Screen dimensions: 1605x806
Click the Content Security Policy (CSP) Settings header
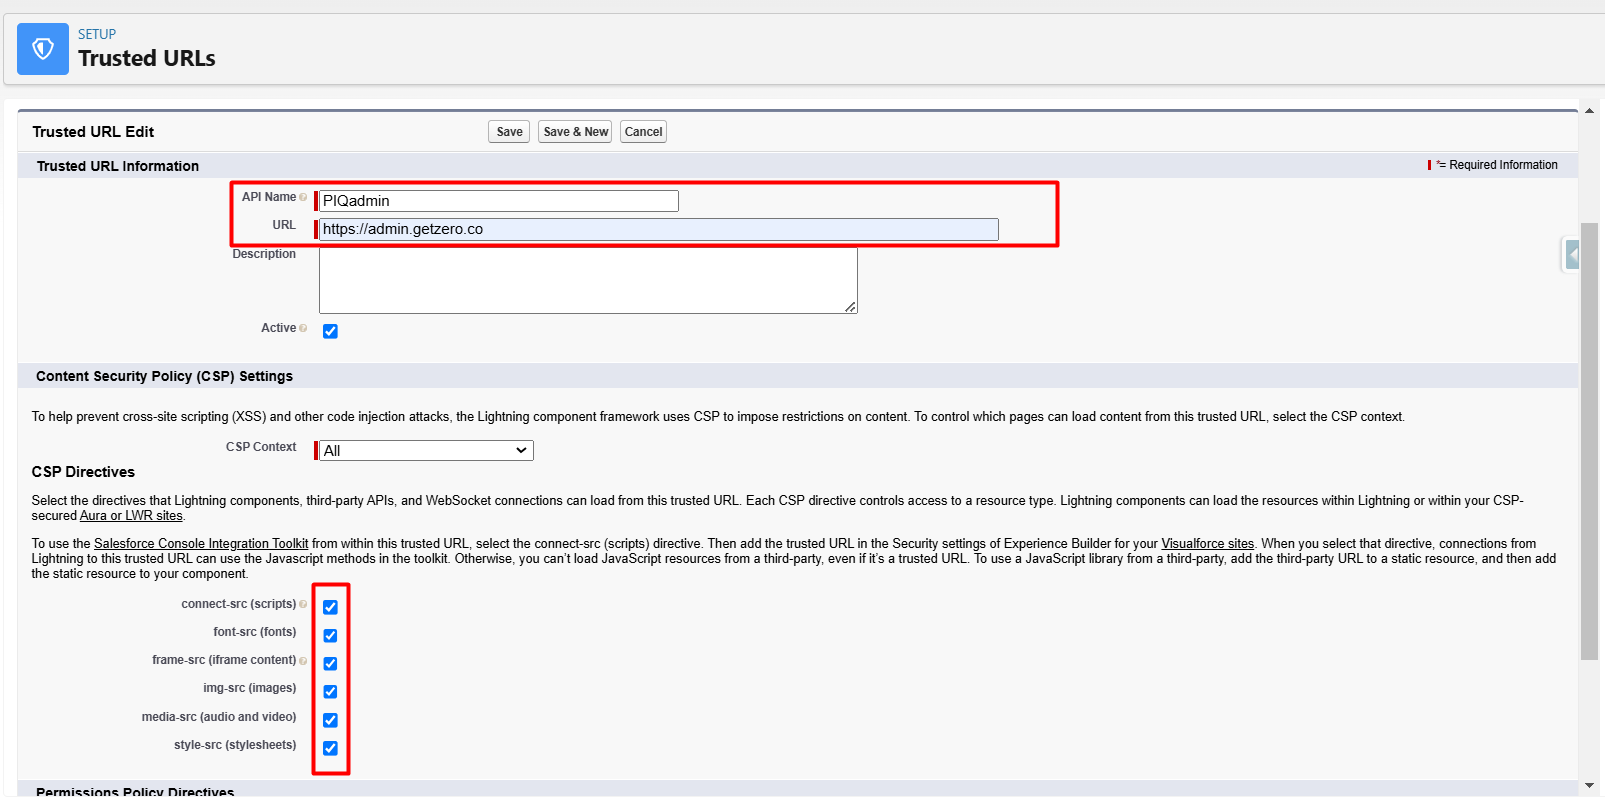[x=165, y=376]
